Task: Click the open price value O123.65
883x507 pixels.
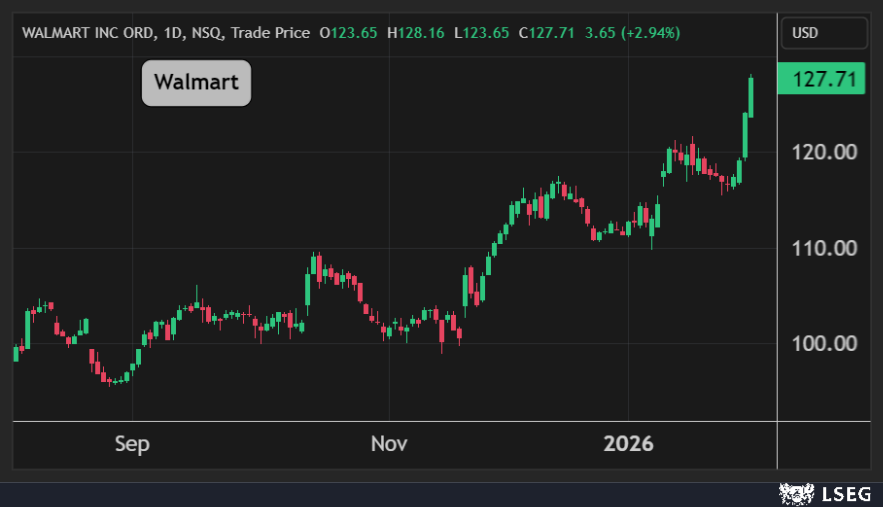Action: (x=348, y=33)
